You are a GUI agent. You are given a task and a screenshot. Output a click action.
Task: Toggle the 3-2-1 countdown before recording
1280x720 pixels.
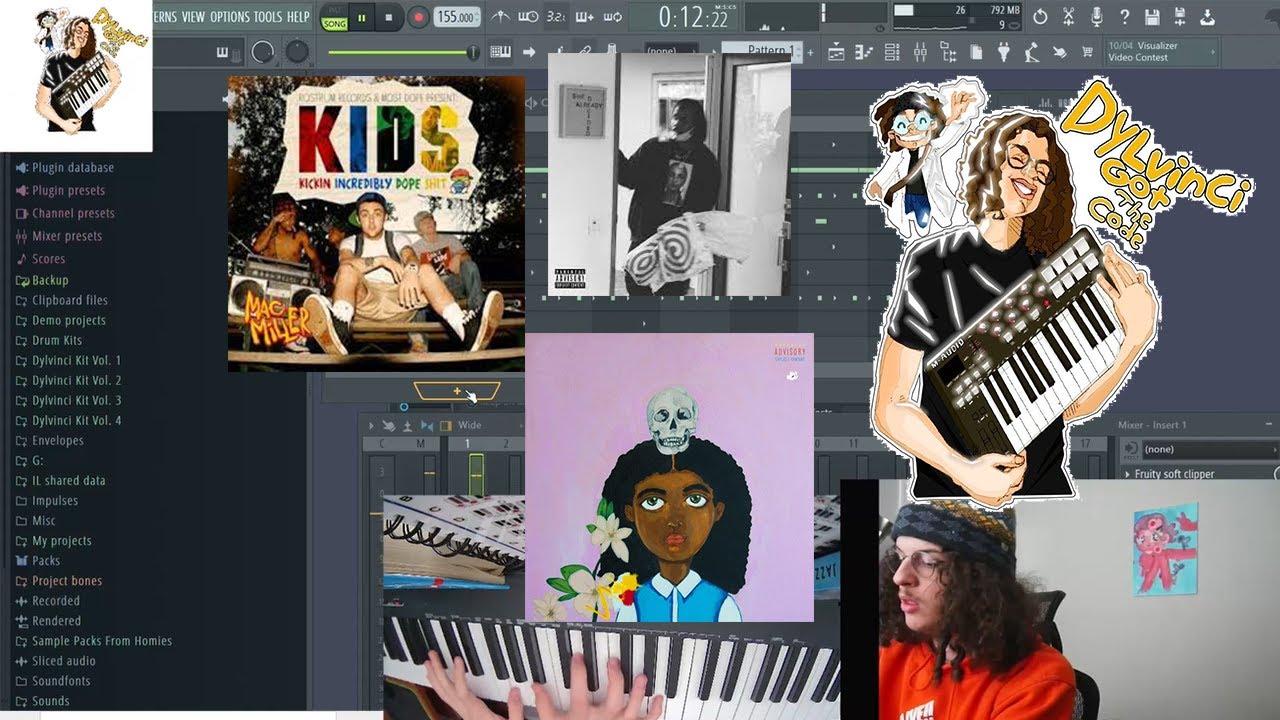click(556, 17)
